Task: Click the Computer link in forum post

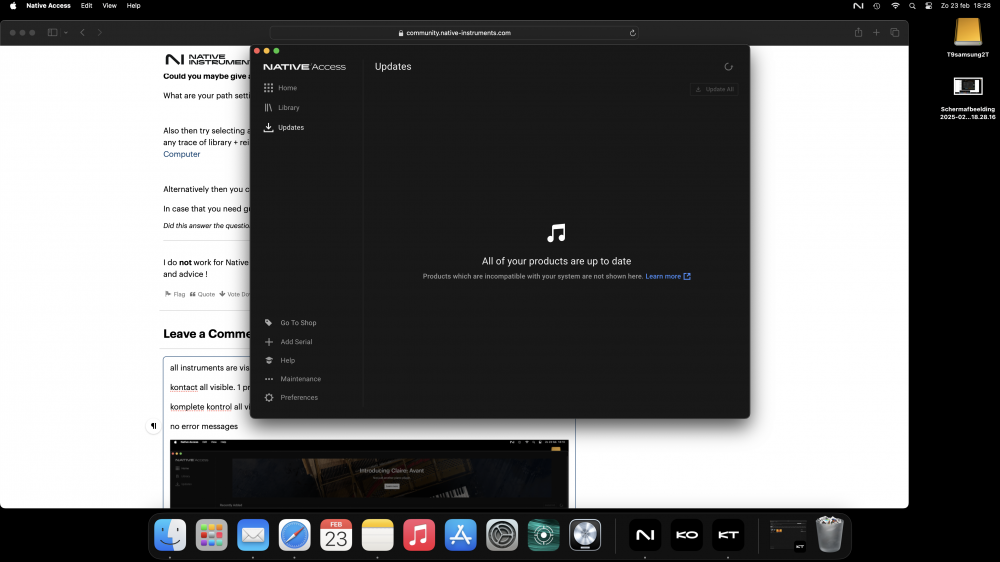Action: (182, 154)
